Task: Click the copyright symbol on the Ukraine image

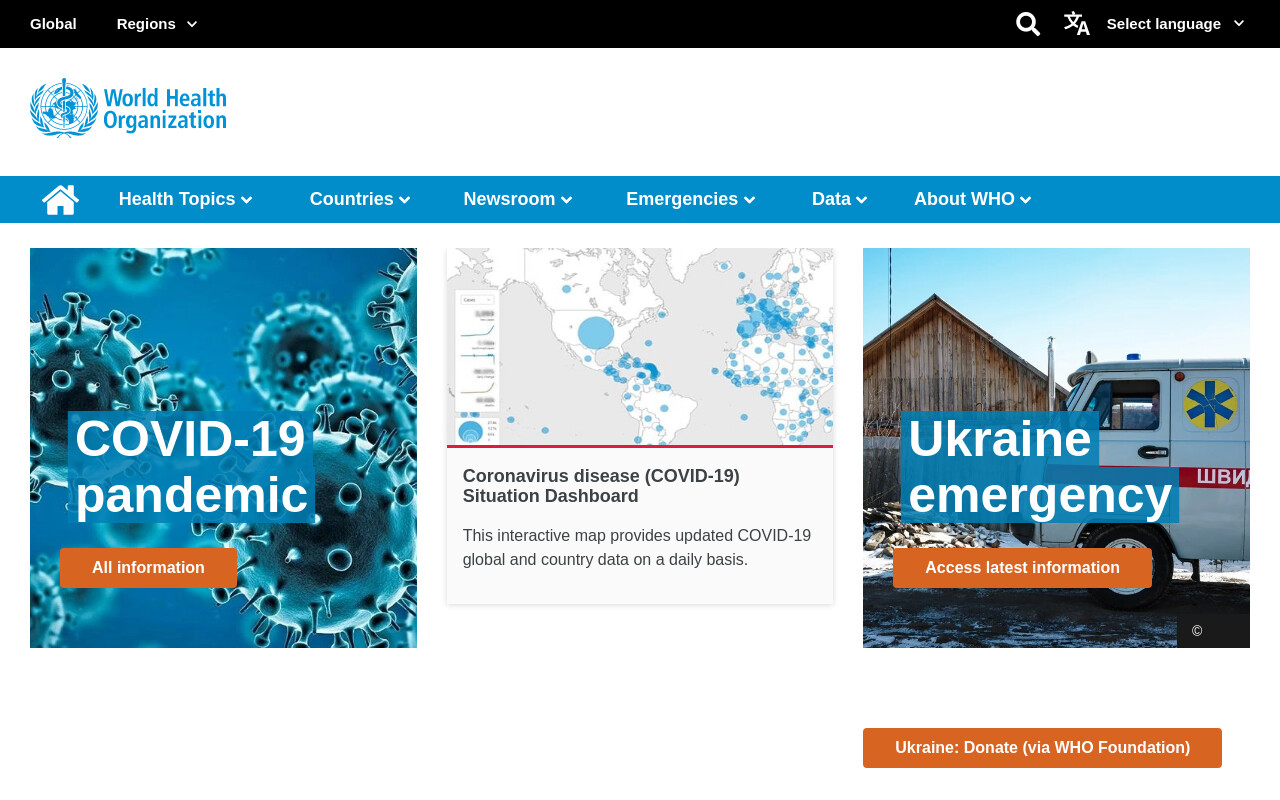Action: 1197,631
